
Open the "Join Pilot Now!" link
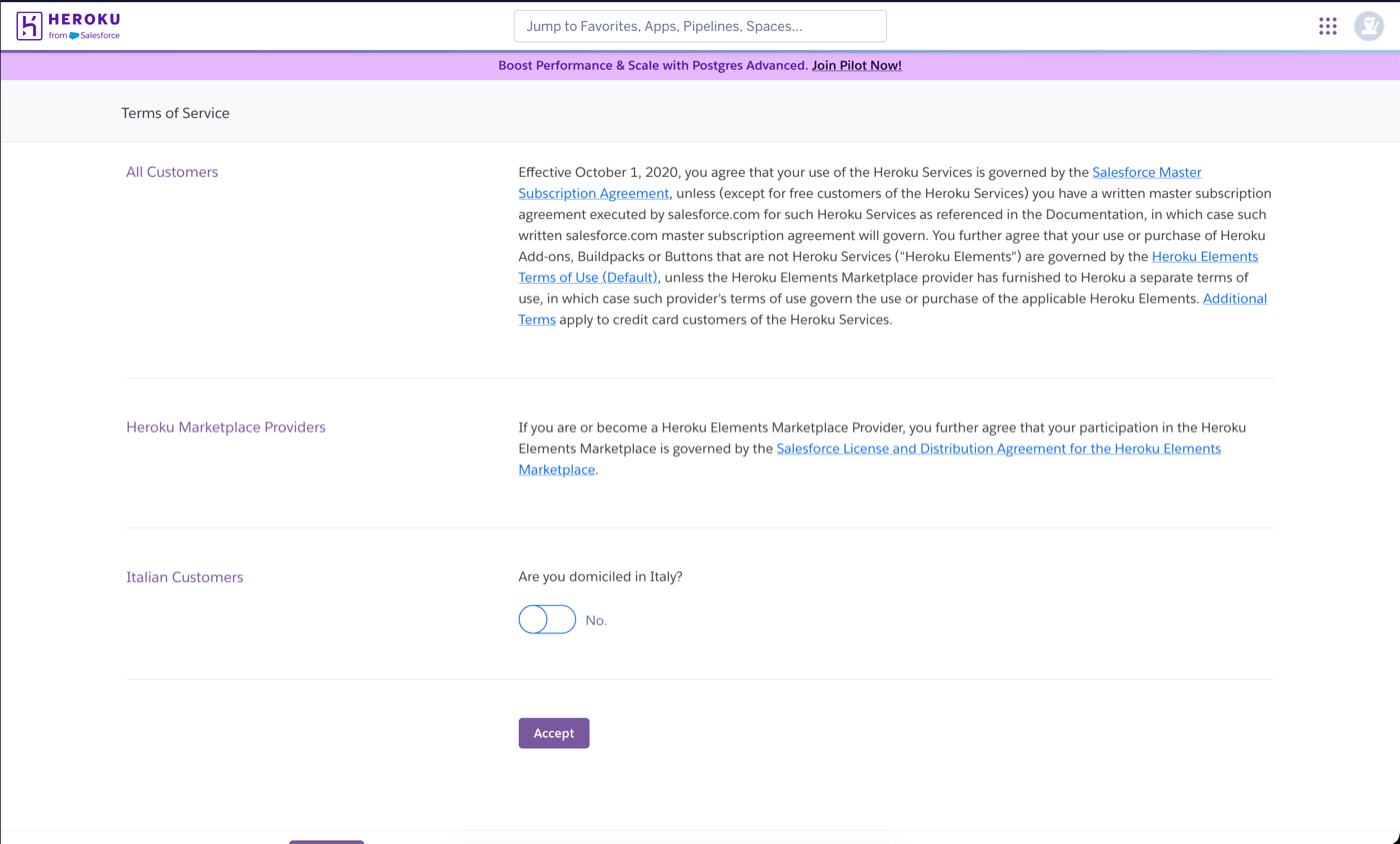[856, 64]
